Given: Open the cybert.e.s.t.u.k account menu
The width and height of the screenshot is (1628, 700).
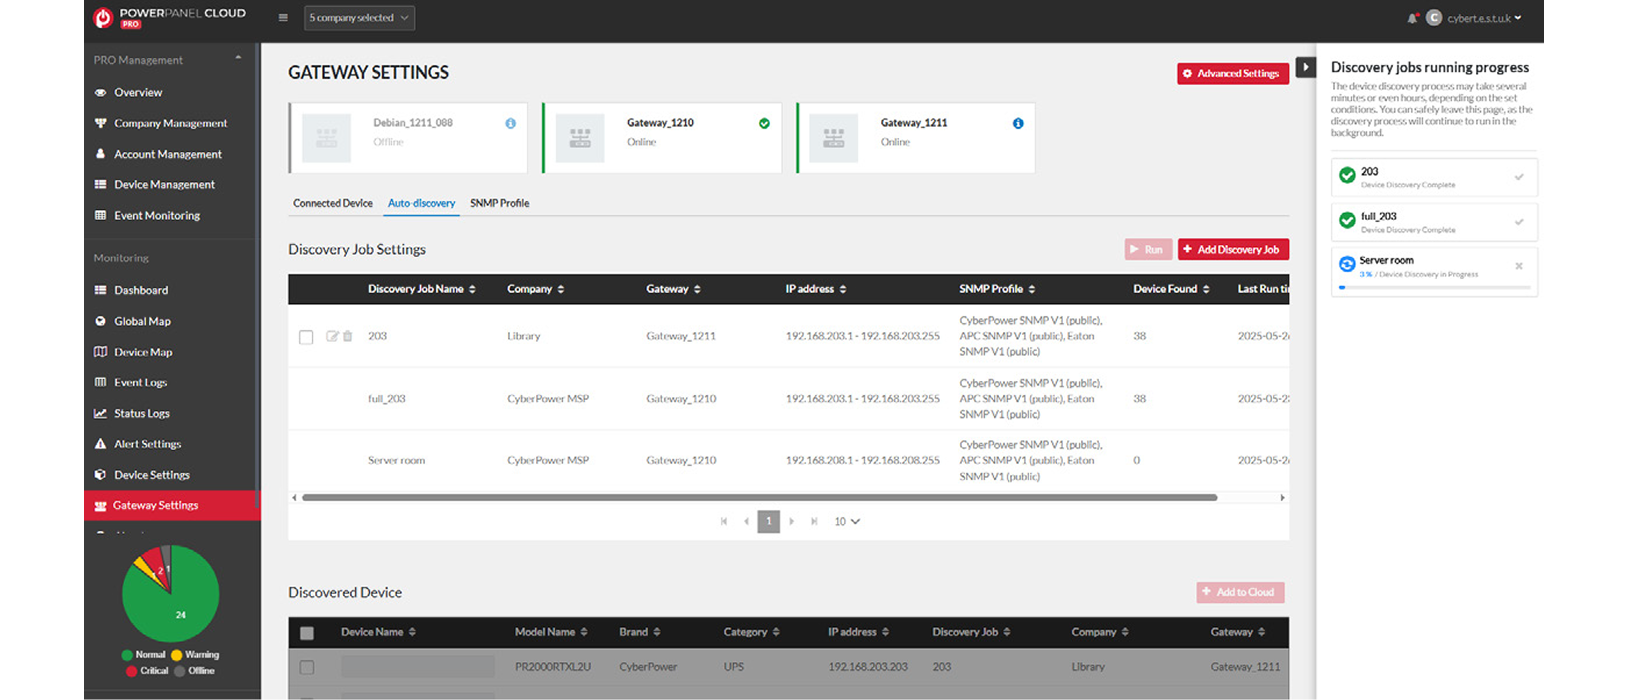Looking at the screenshot, I should point(1484,18).
